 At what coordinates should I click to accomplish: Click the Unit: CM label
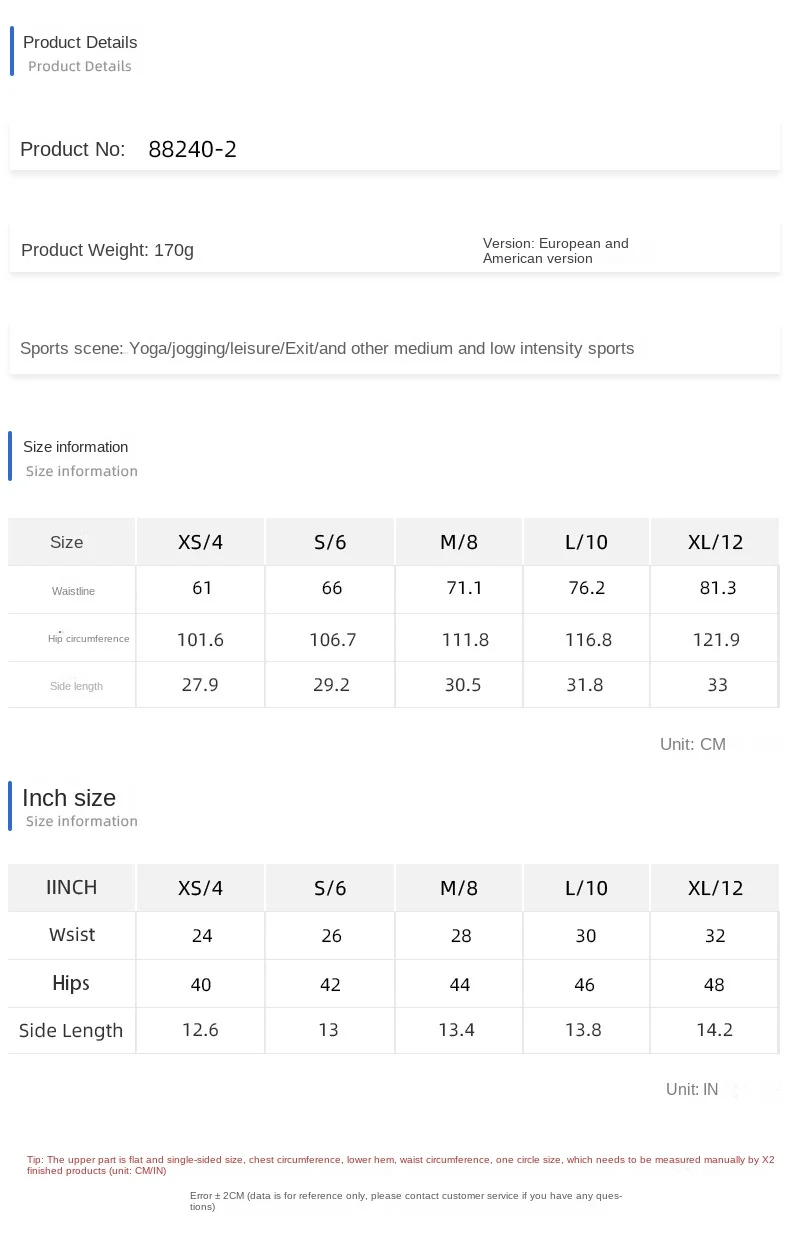tap(692, 744)
